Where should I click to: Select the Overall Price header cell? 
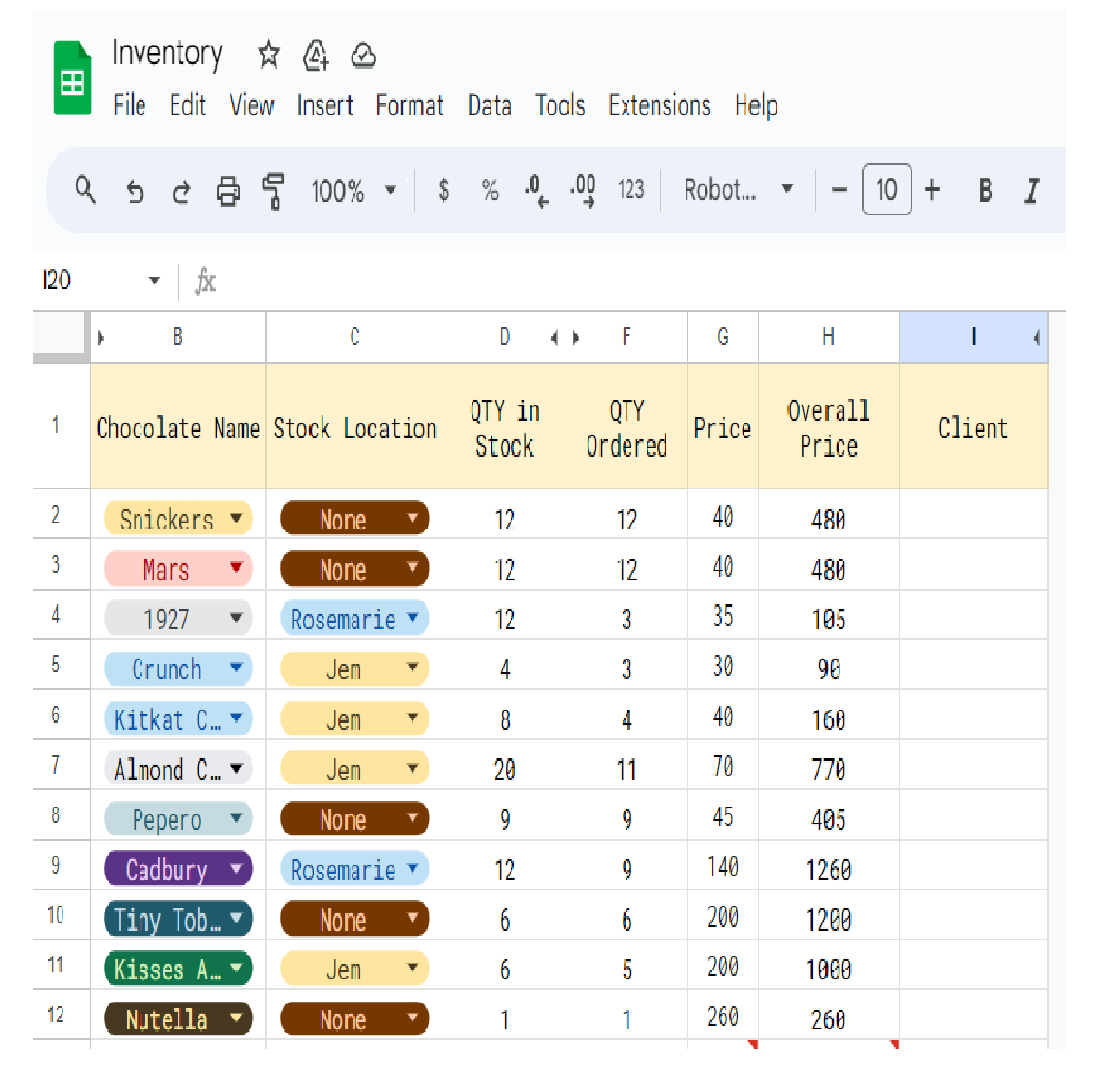[828, 426]
